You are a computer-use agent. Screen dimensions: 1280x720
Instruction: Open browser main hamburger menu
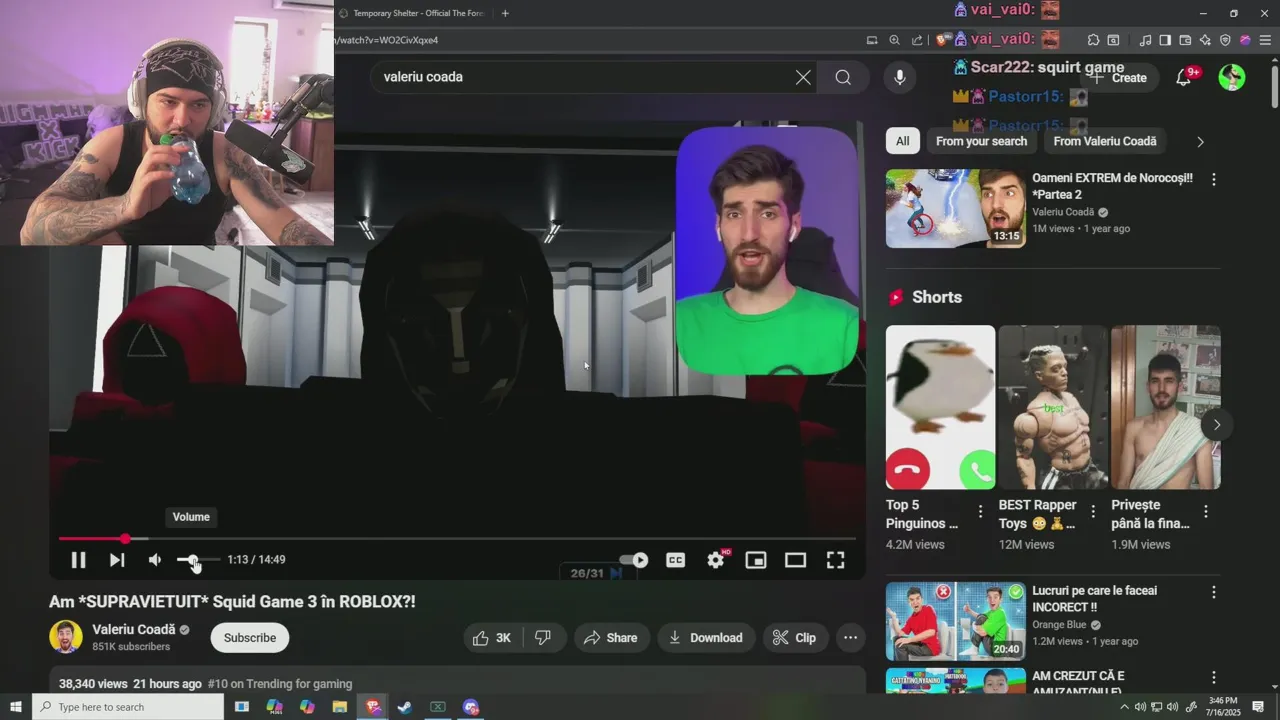pos(1265,40)
